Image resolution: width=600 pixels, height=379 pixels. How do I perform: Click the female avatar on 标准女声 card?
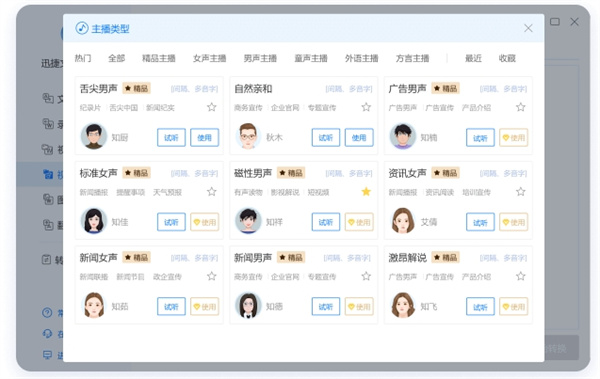94,221
